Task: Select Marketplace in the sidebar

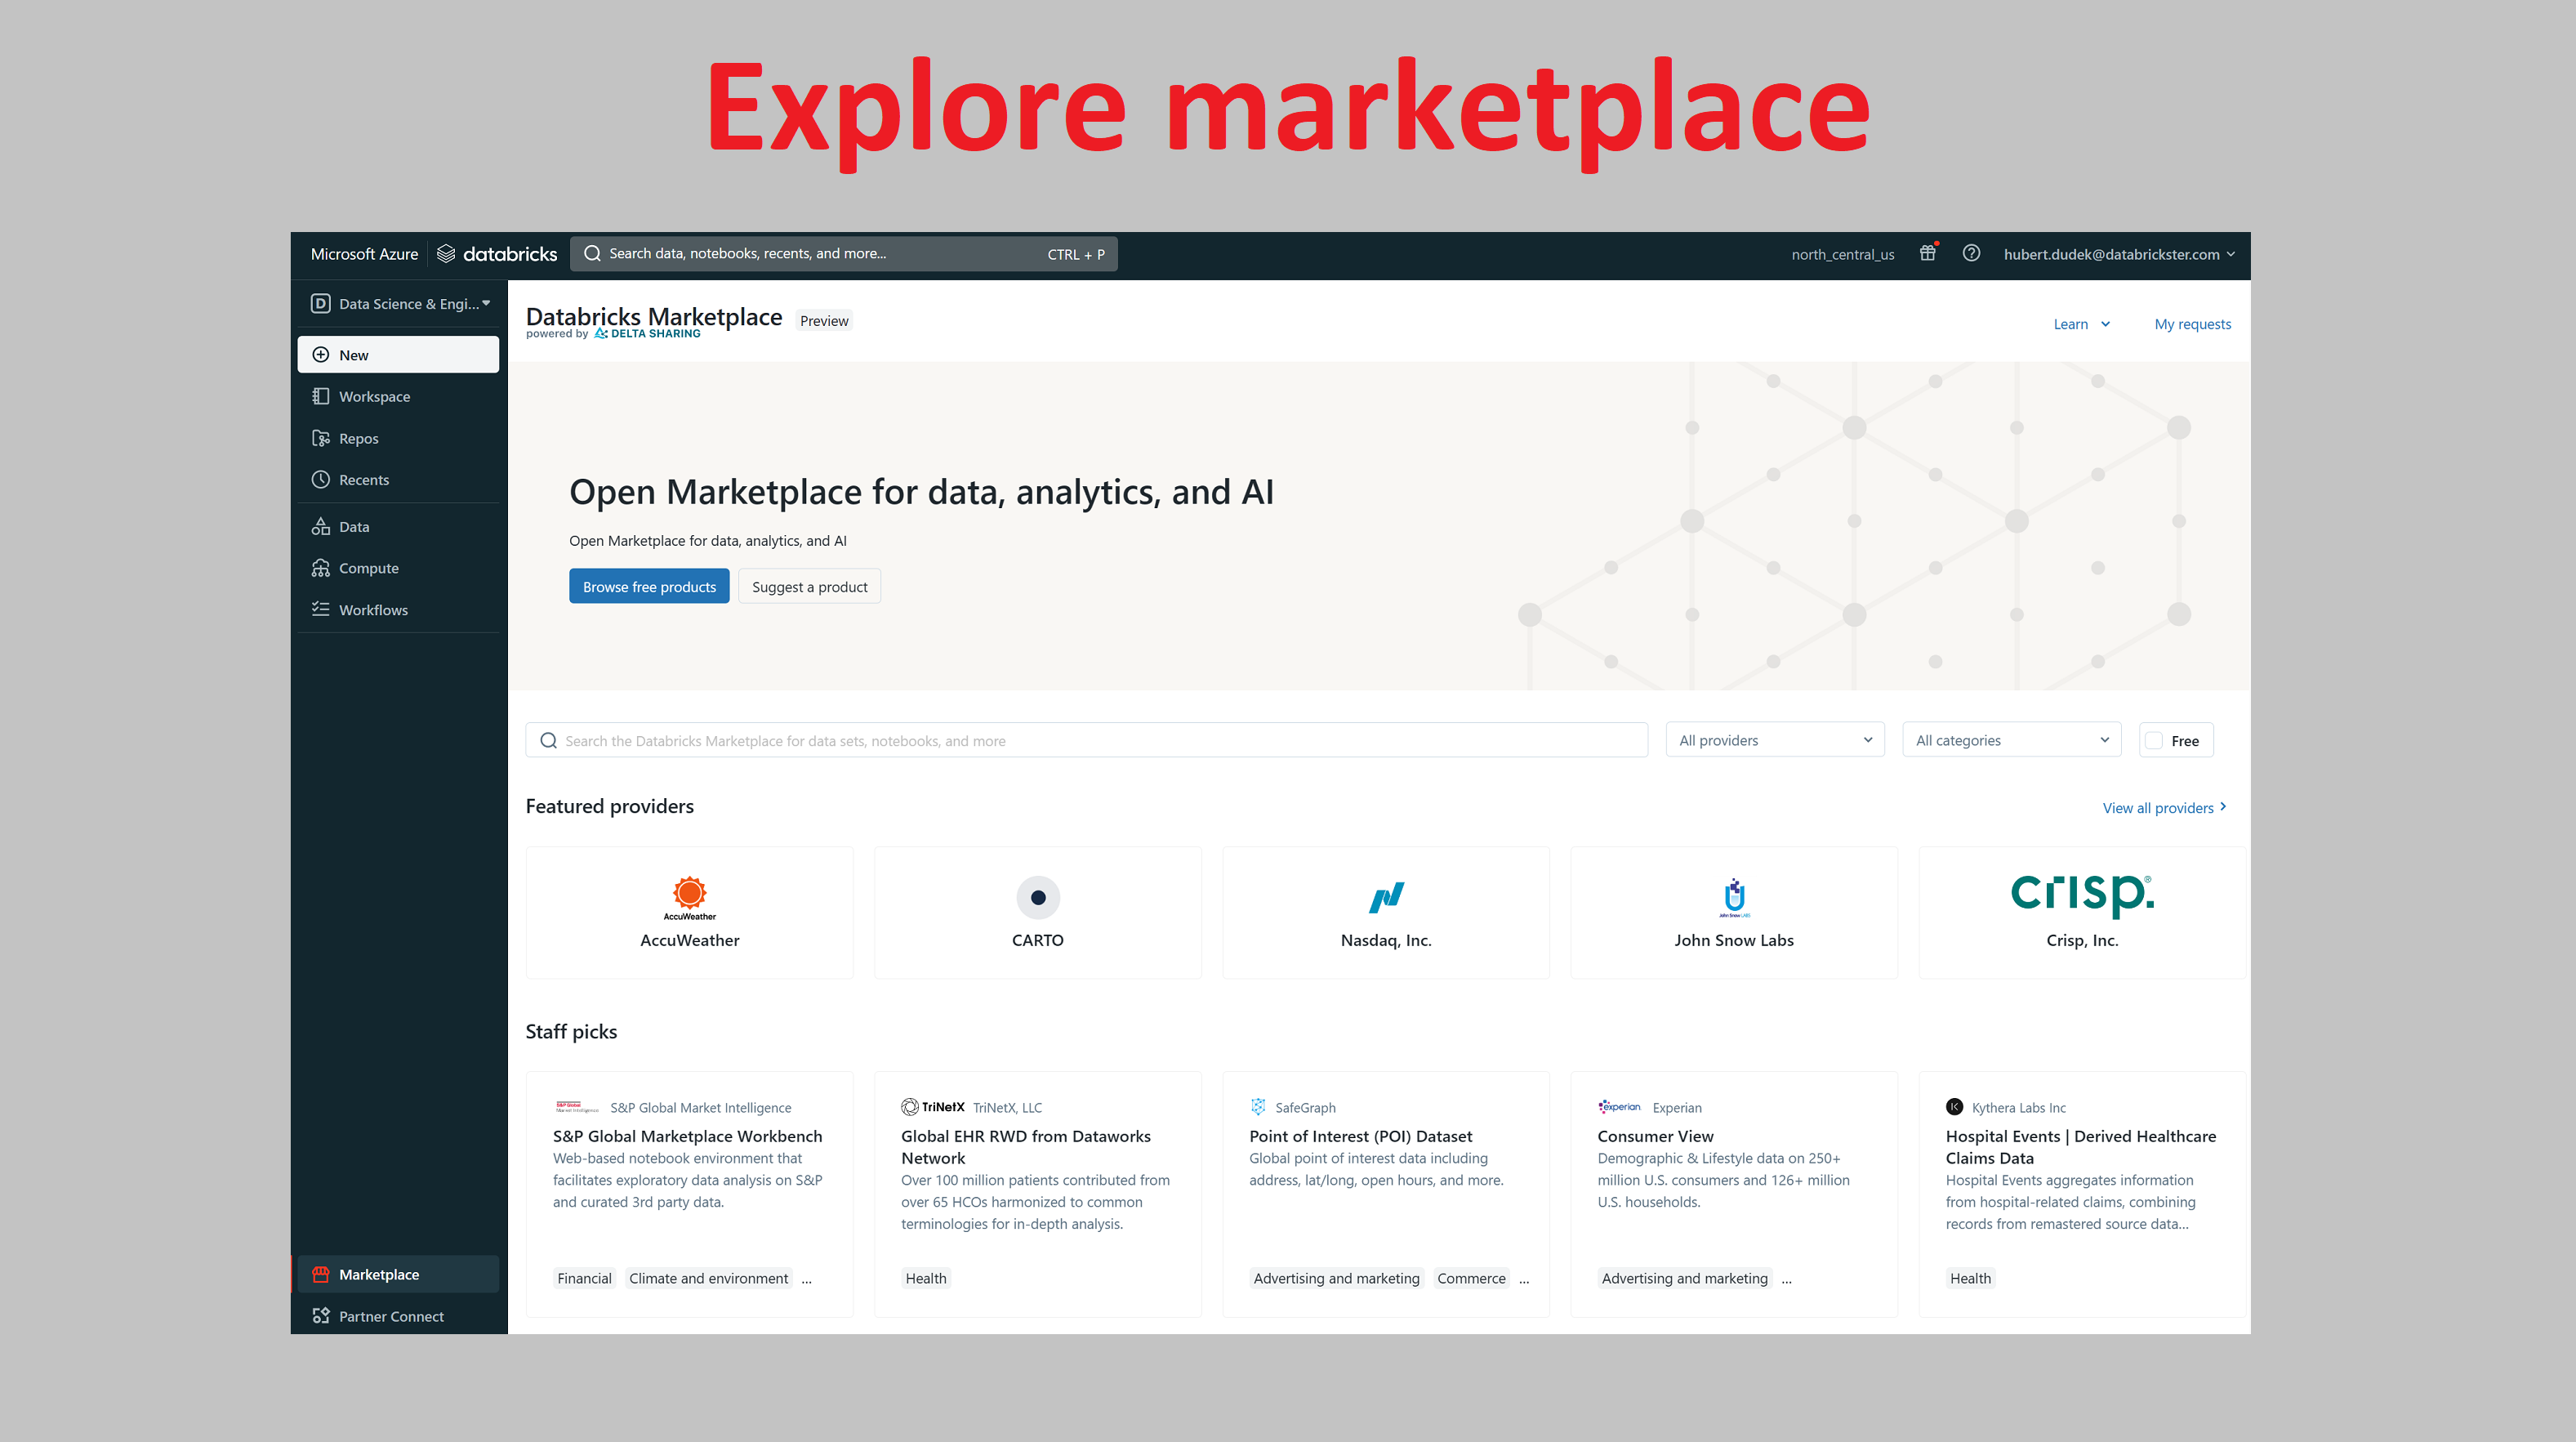Action: point(378,1274)
